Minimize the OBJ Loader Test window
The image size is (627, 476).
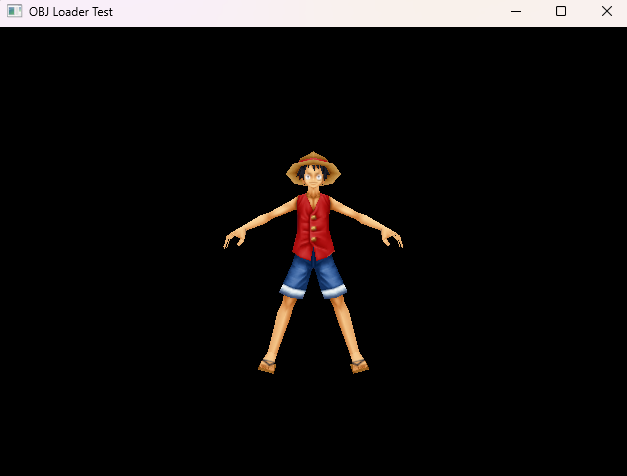pyautogui.click(x=516, y=11)
